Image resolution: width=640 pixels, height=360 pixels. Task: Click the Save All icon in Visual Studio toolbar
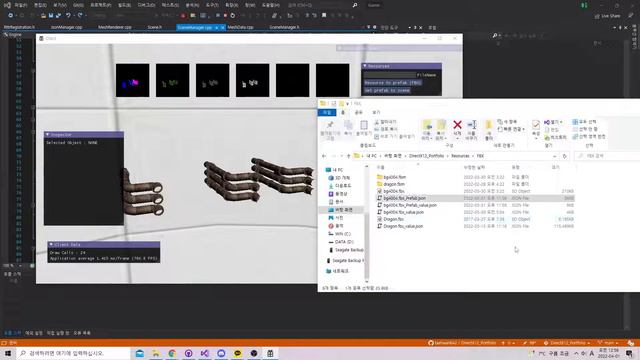(x=58, y=16)
